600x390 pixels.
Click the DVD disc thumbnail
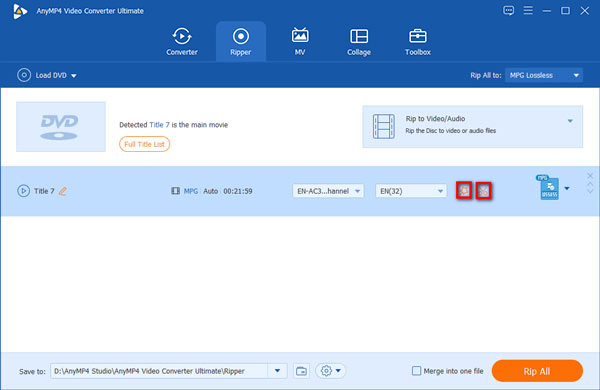60,126
